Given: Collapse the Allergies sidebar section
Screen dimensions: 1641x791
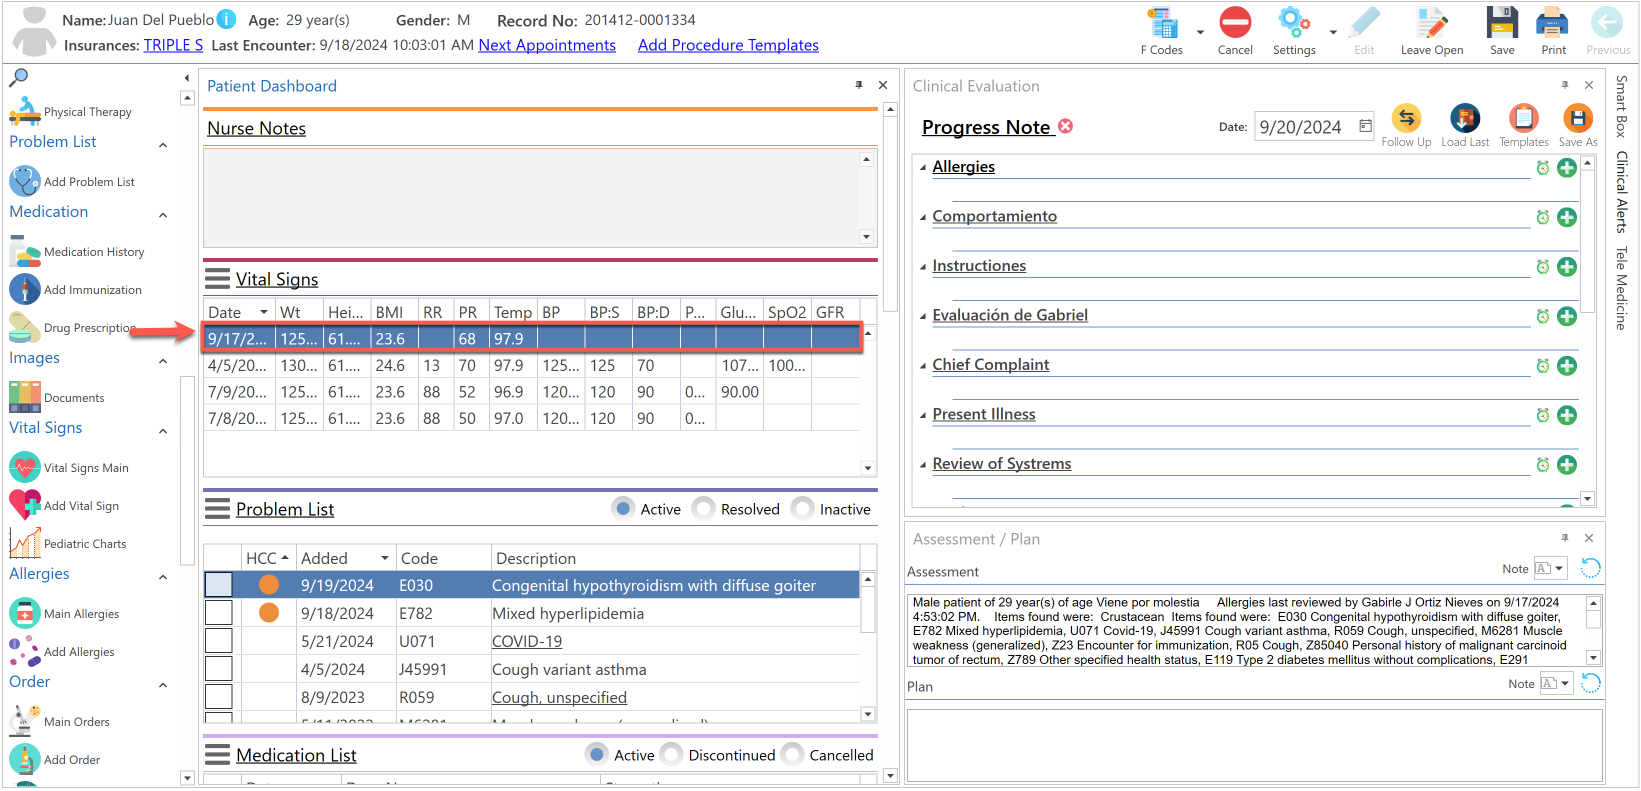Looking at the screenshot, I should click(x=163, y=578).
